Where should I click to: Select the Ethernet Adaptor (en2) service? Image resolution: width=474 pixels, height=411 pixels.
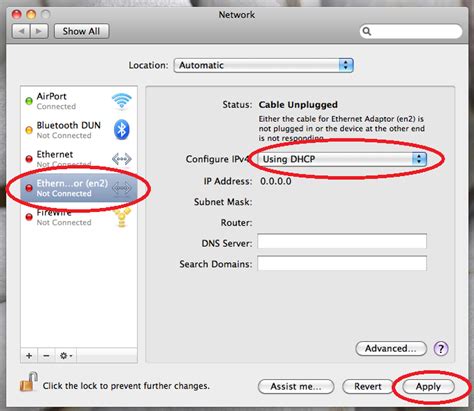79,188
